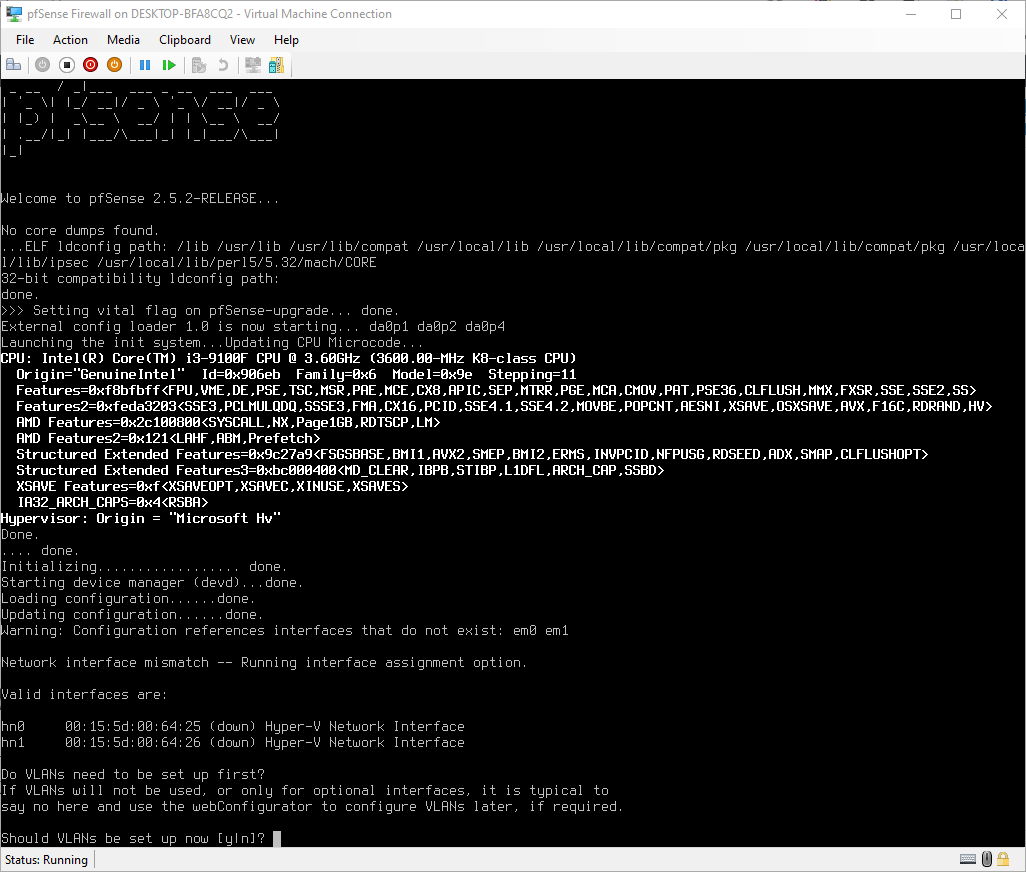Maximize the Virtual Machine Connection window
The height and width of the screenshot is (872, 1026).
pyautogui.click(x=956, y=14)
